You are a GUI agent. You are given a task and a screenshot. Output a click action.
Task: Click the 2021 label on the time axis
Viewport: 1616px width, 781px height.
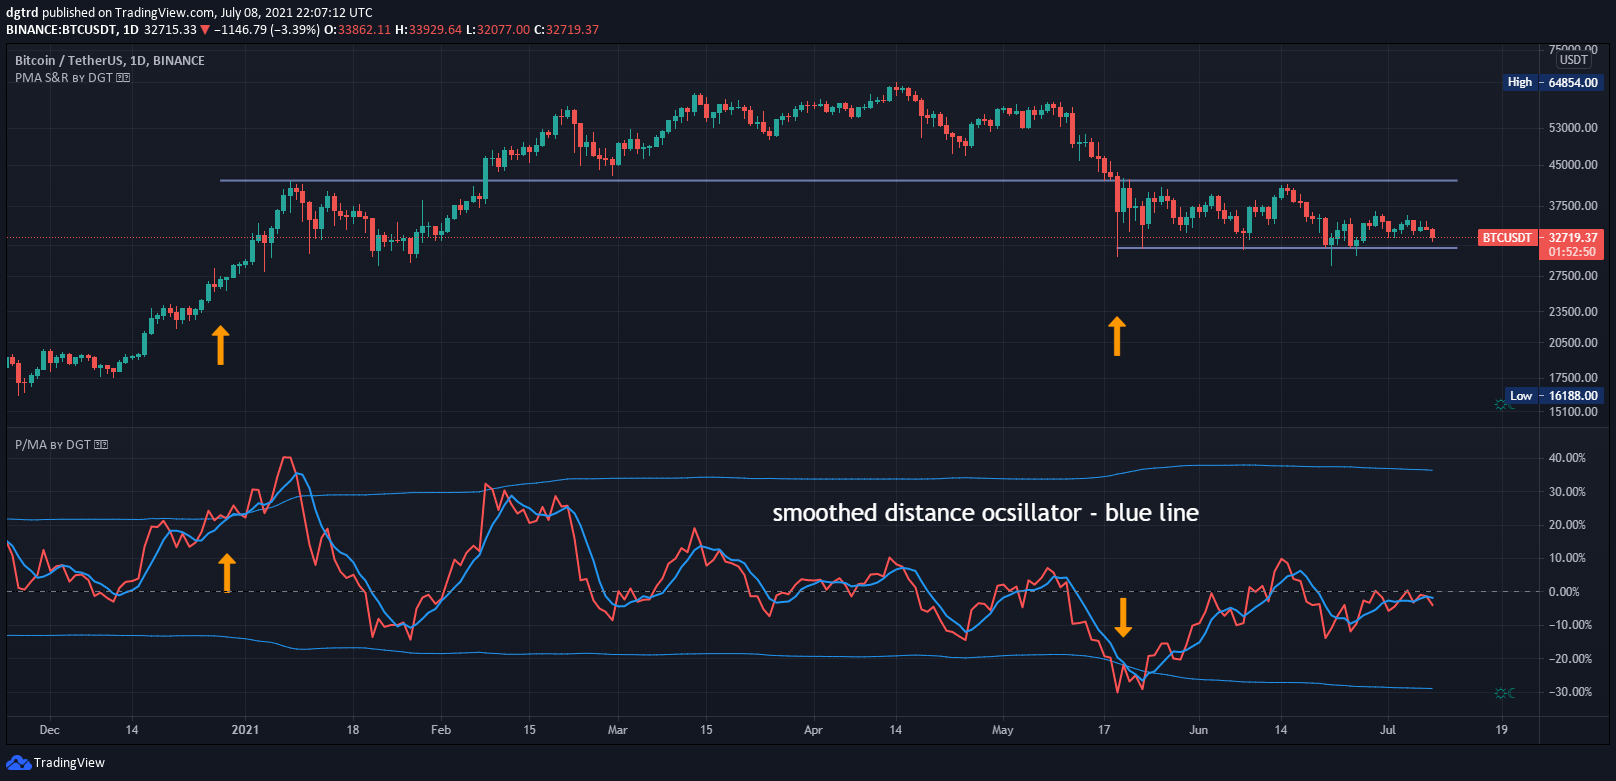click(x=245, y=730)
